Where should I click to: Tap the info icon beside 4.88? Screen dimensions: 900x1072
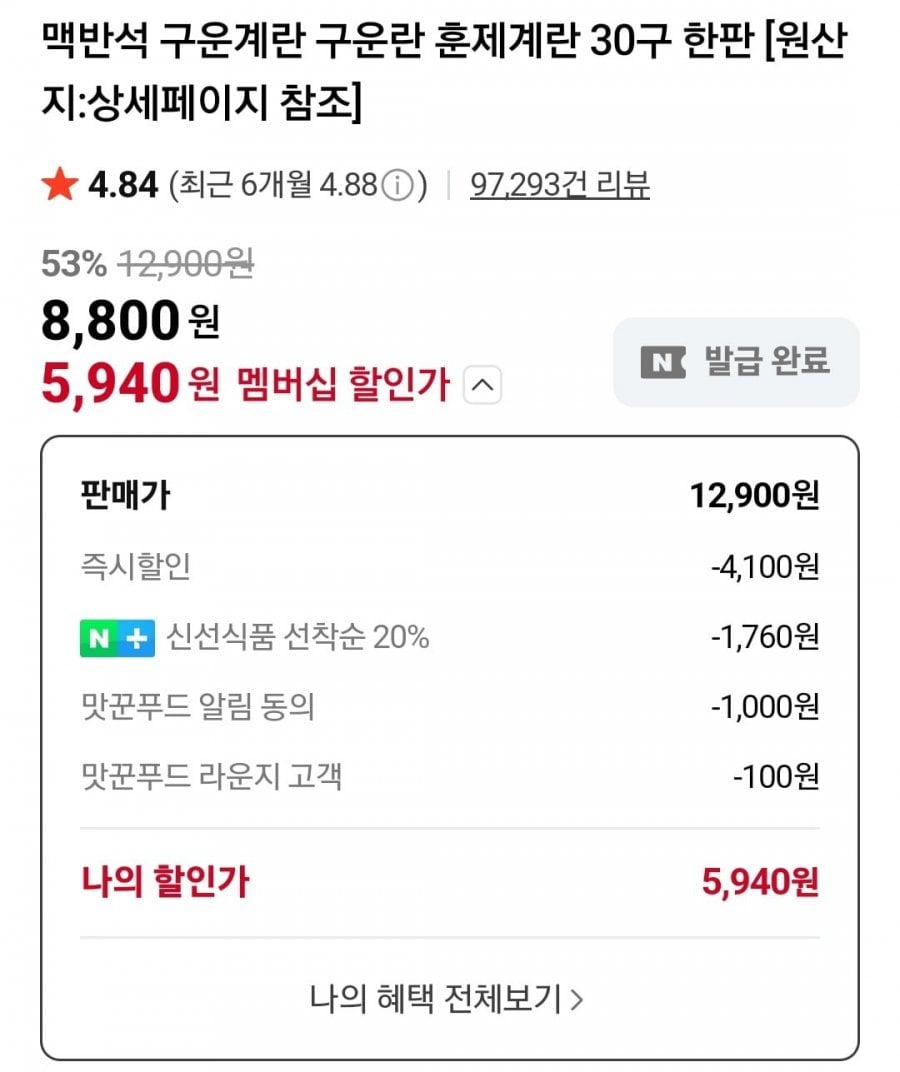[x=398, y=186]
